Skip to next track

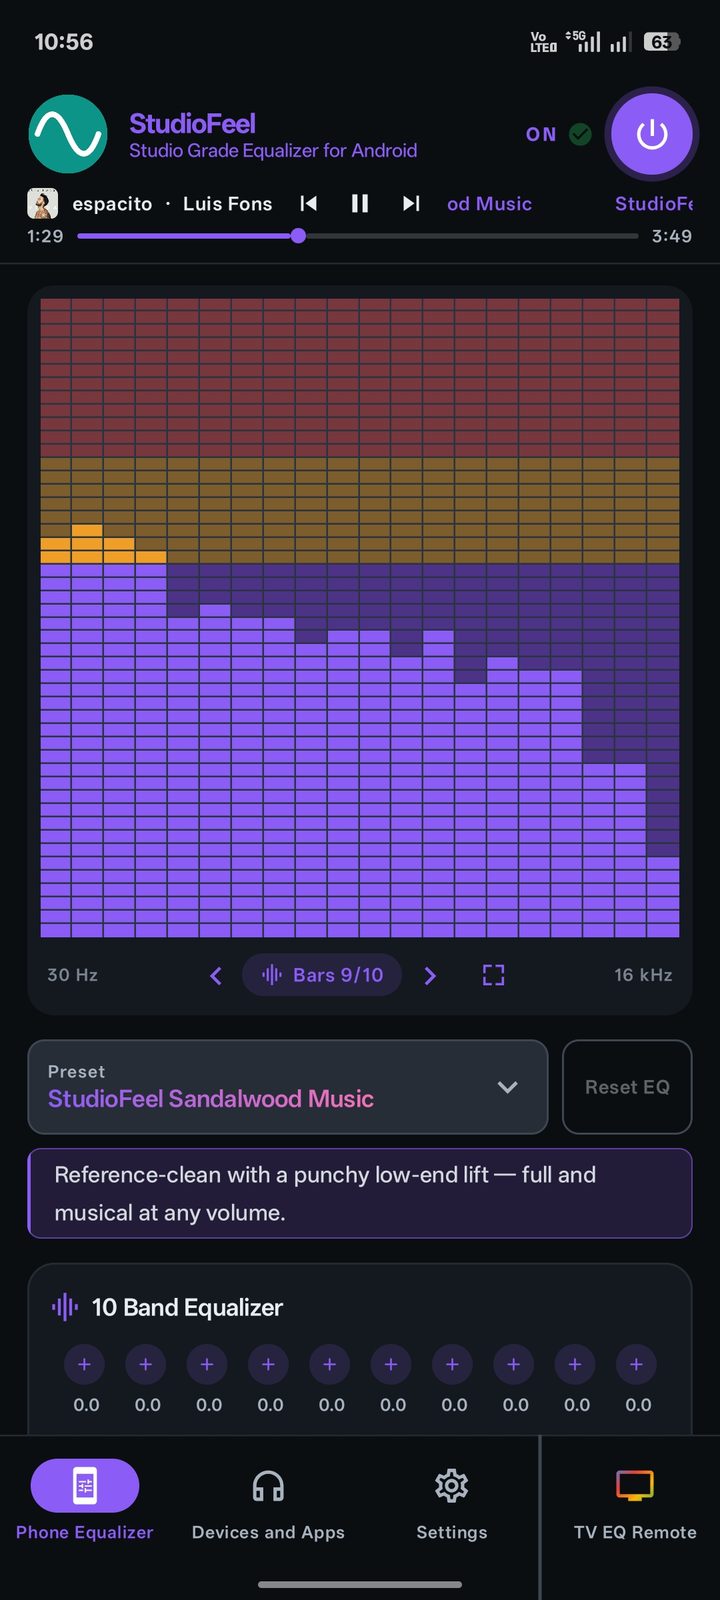coord(411,204)
